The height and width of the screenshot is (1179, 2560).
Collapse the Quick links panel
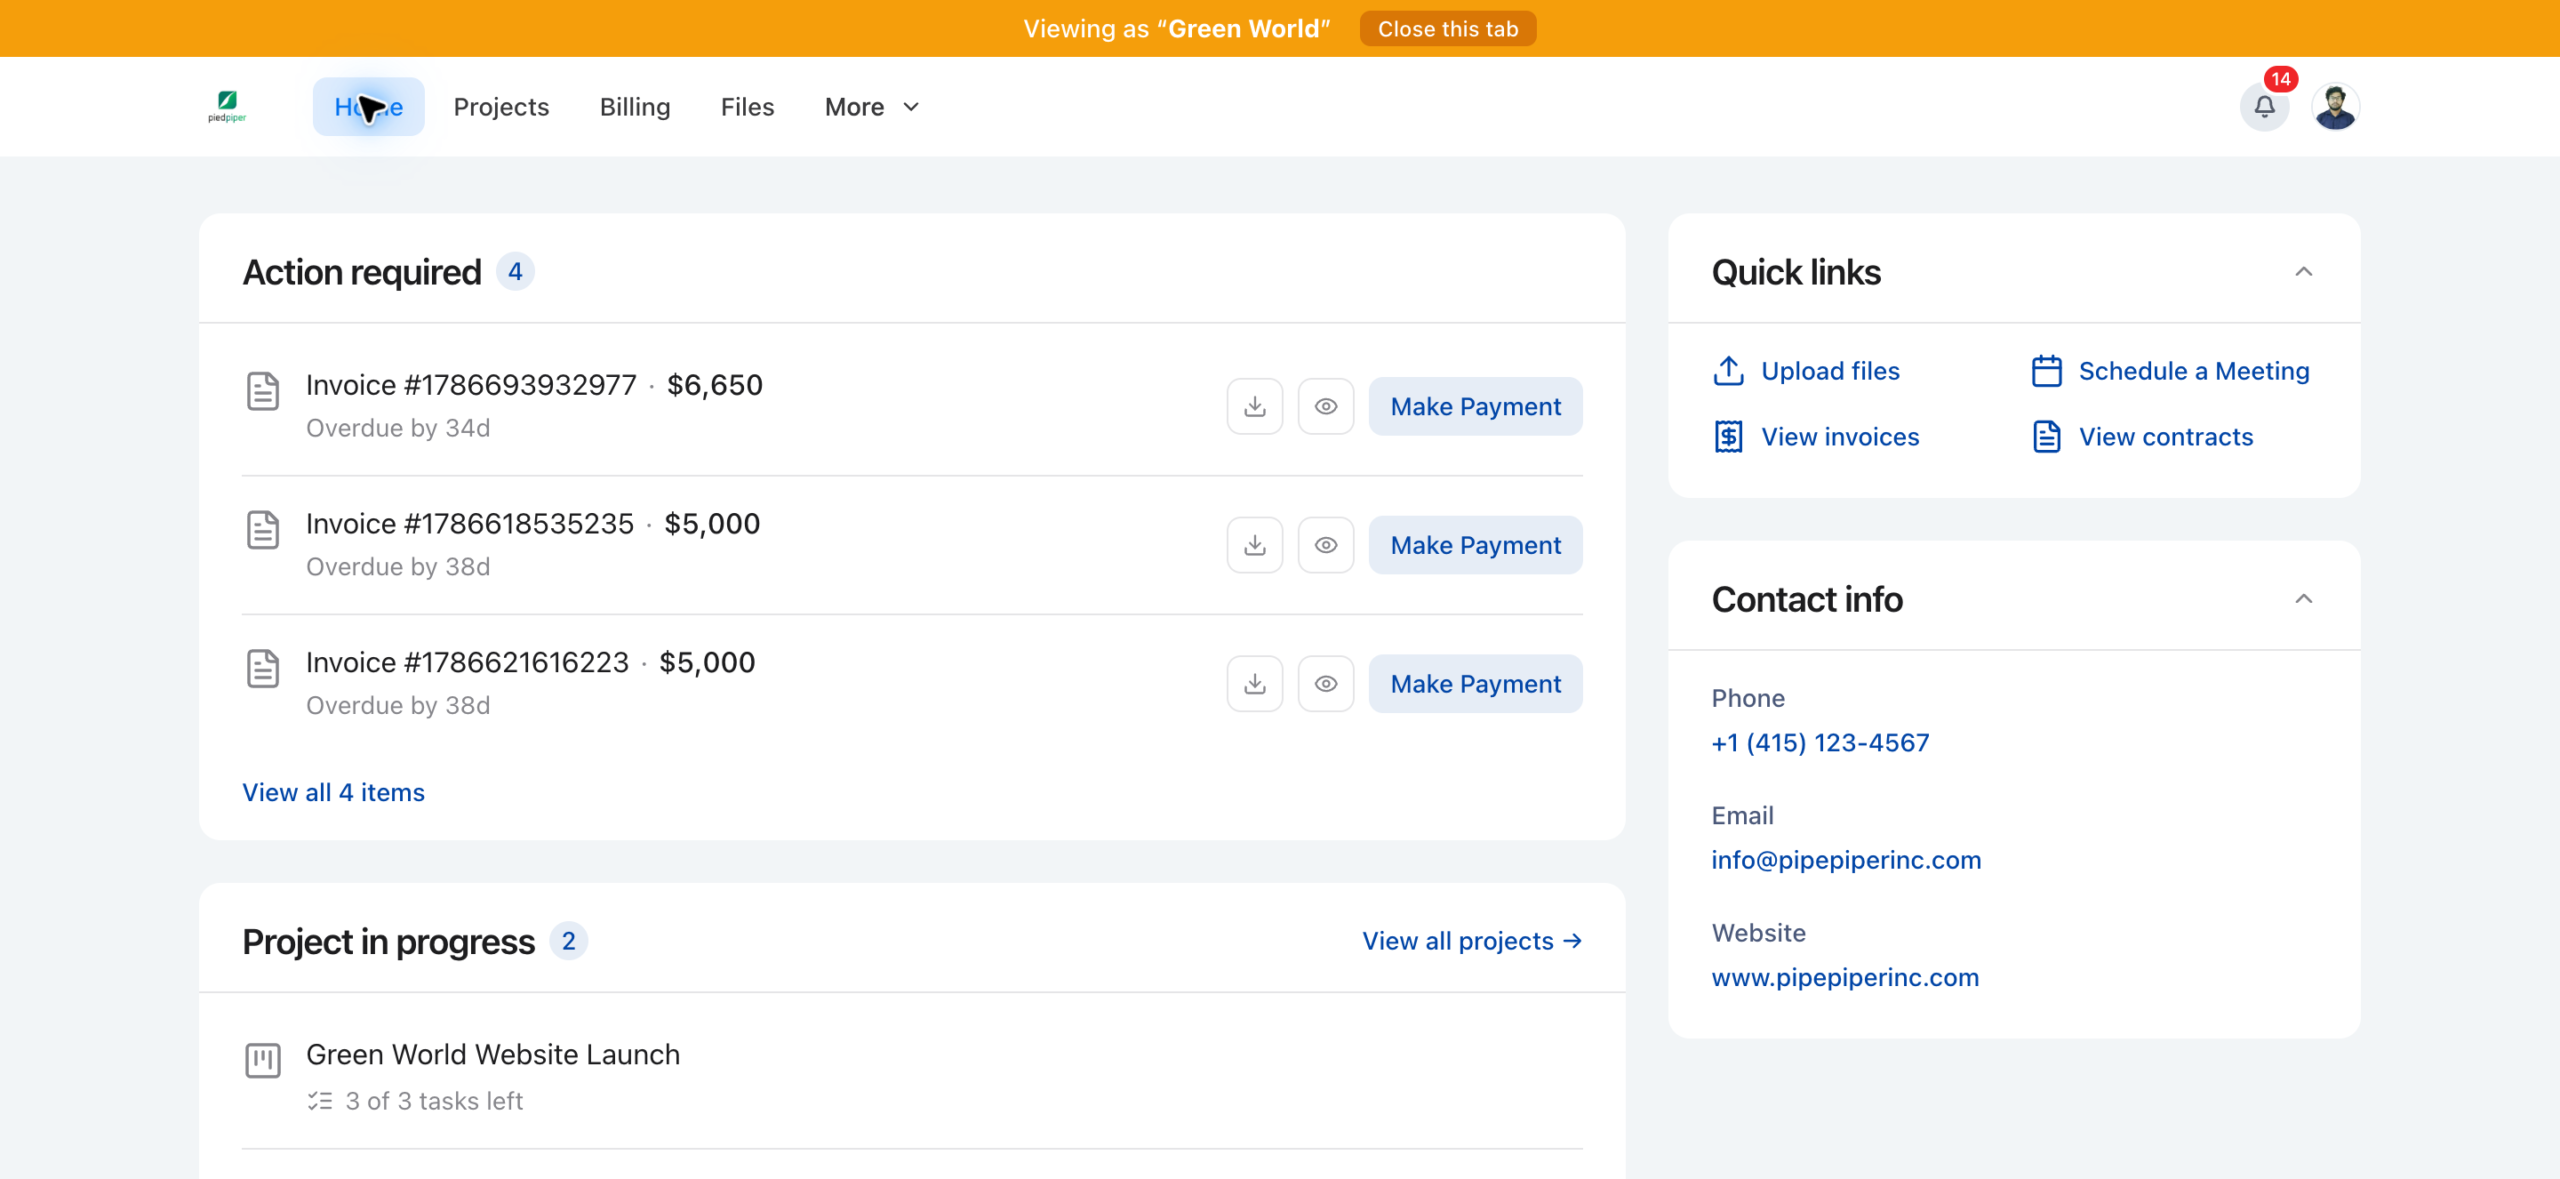[2303, 272]
